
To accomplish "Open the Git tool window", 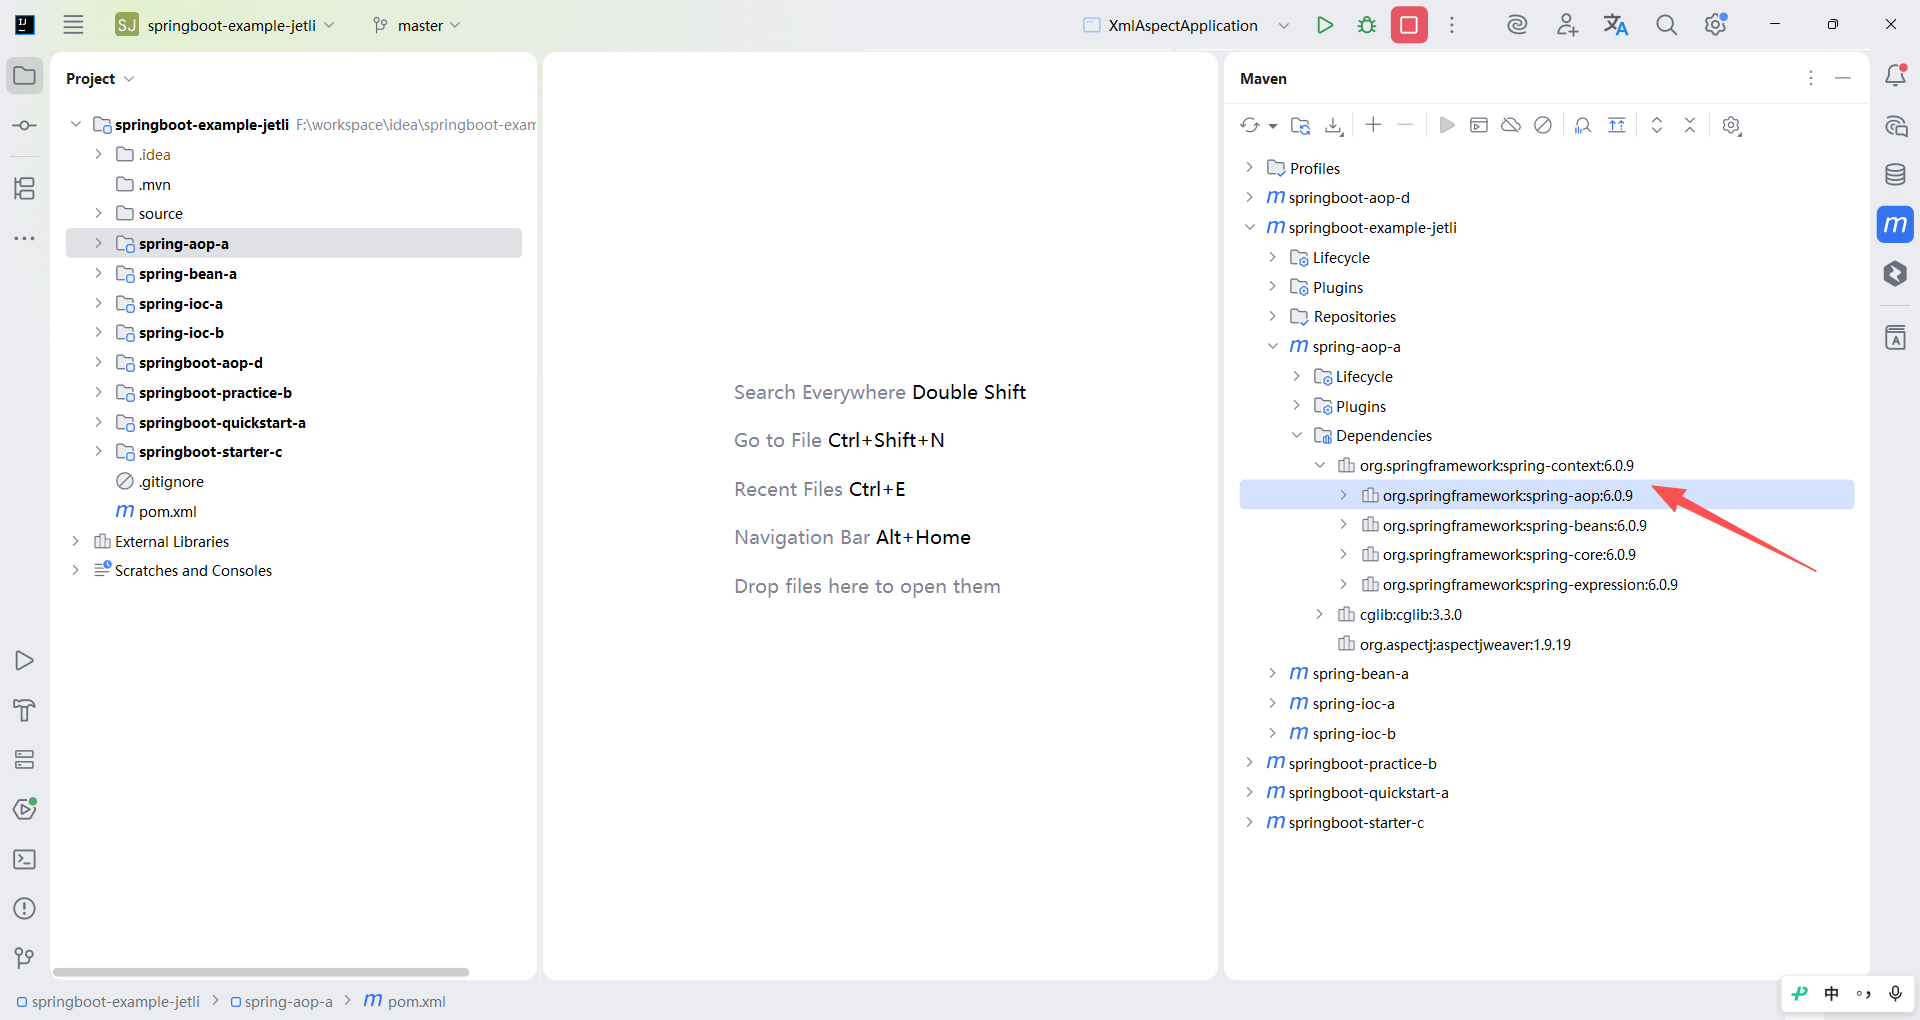I will pos(25,958).
